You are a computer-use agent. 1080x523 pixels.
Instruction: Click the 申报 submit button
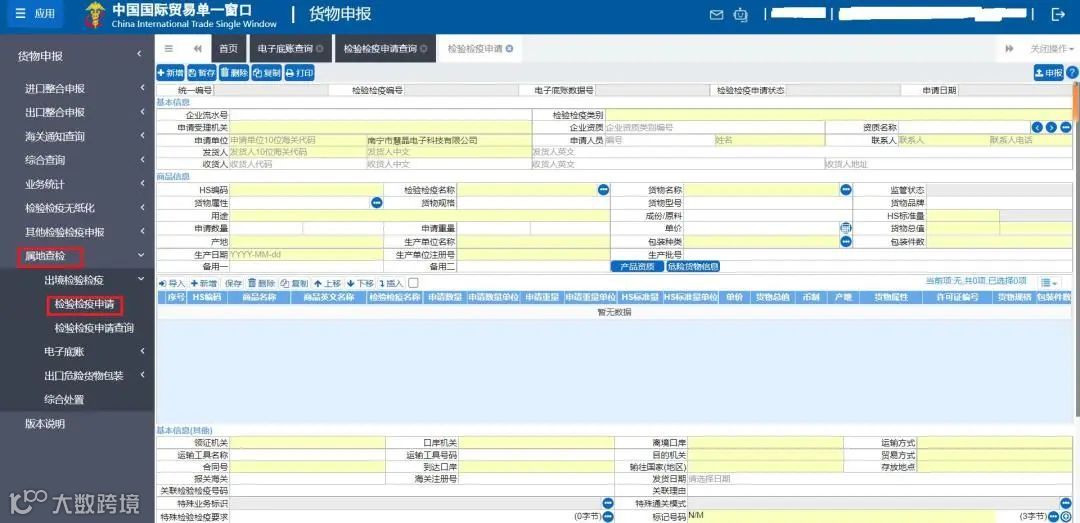[x=1049, y=73]
